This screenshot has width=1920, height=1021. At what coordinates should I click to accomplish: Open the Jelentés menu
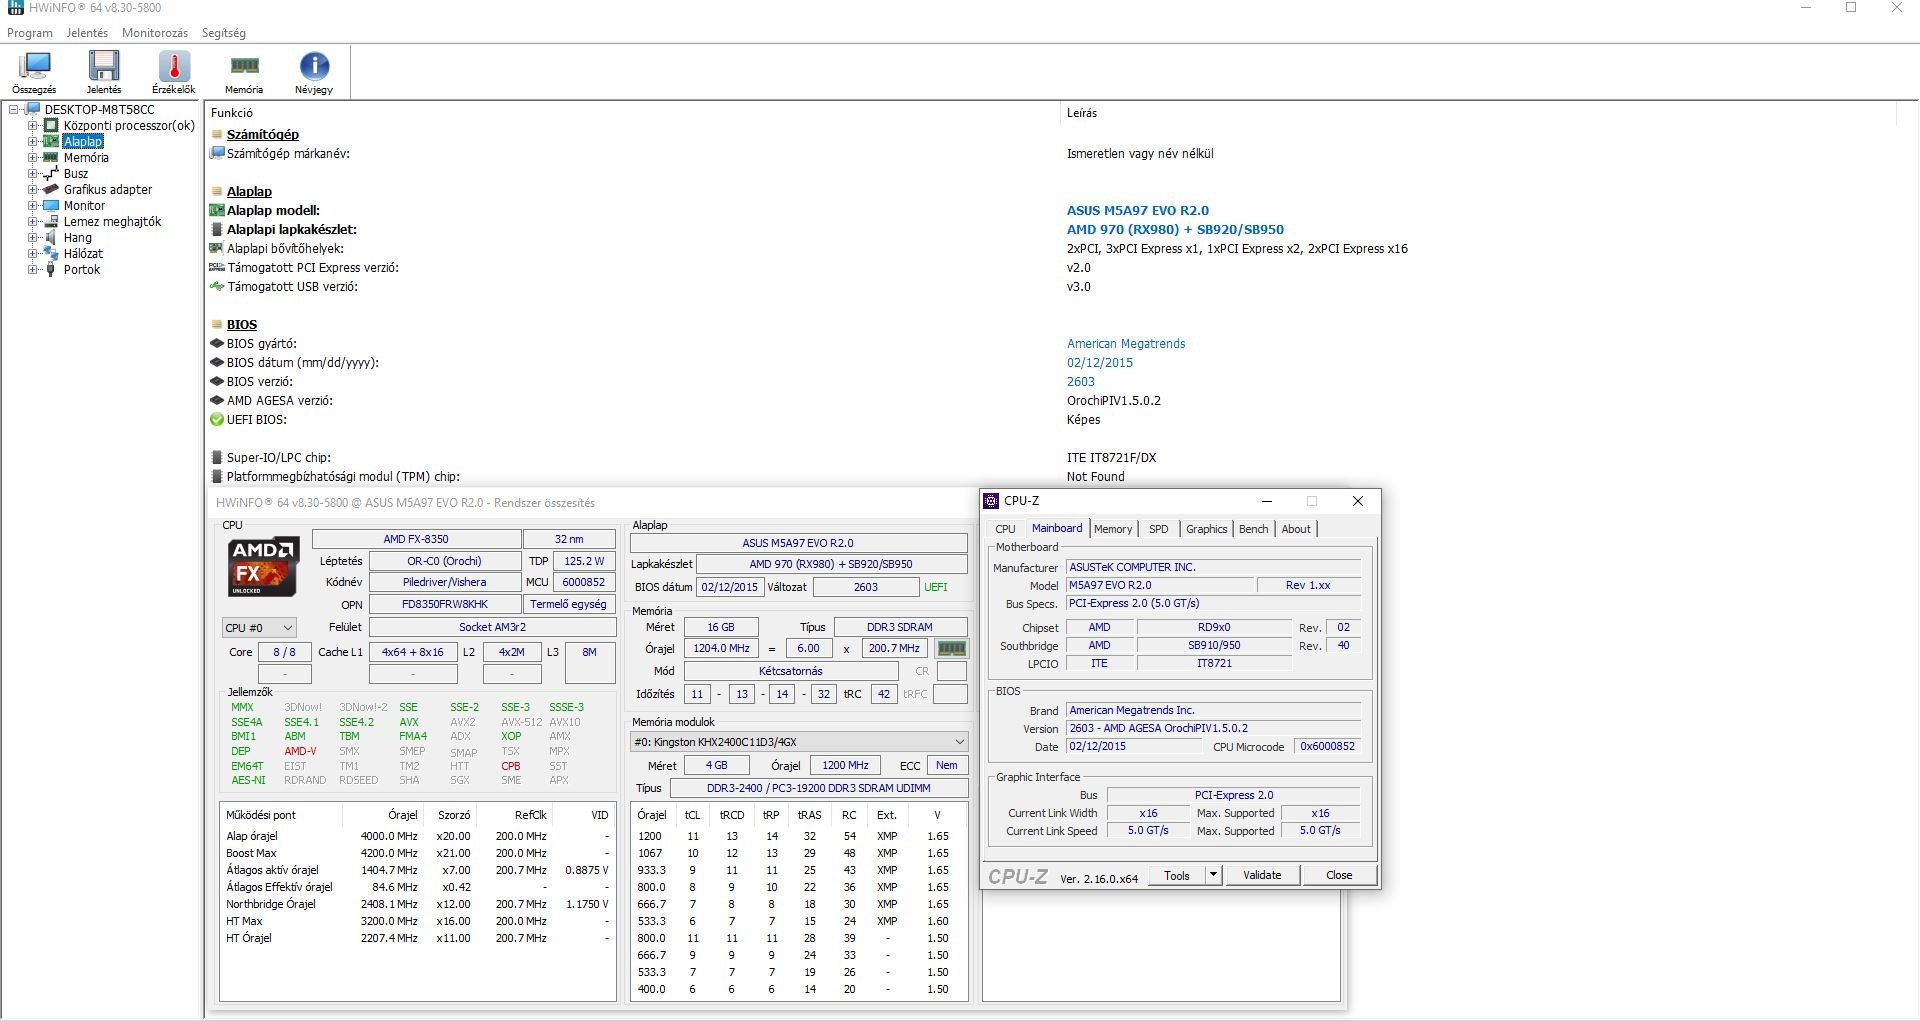tap(87, 33)
